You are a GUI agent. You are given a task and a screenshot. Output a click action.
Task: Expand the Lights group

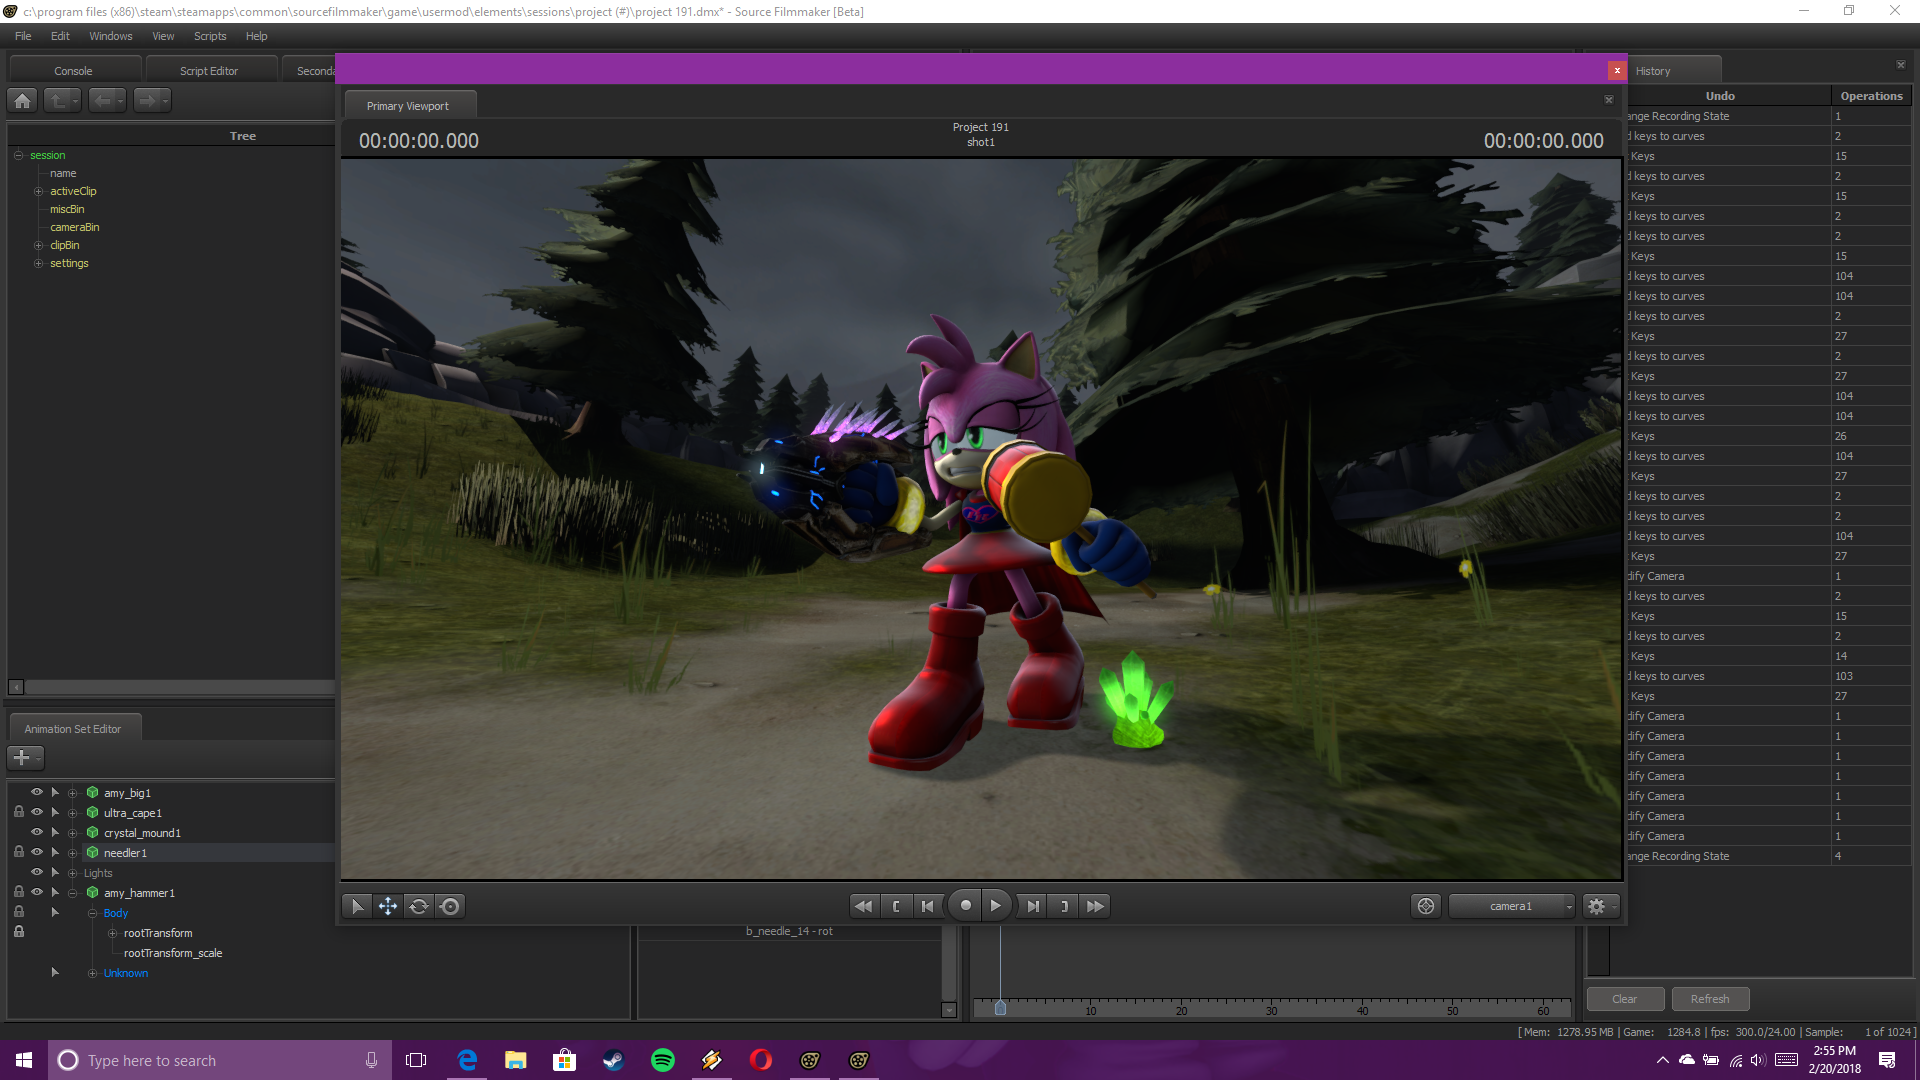[x=72, y=873]
